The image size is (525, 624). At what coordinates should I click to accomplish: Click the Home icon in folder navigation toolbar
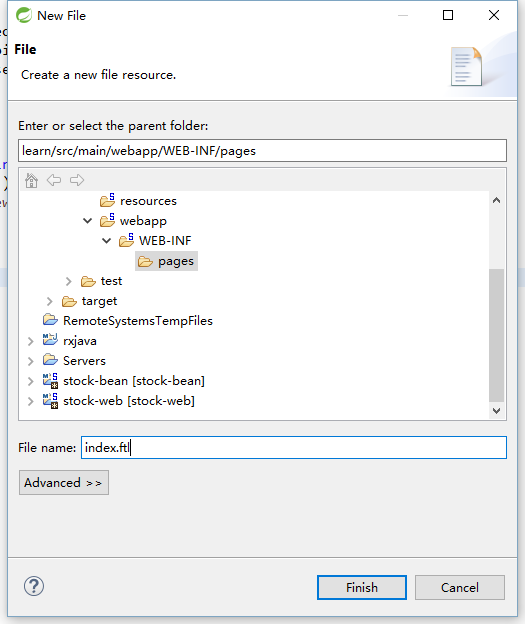click(x=31, y=180)
